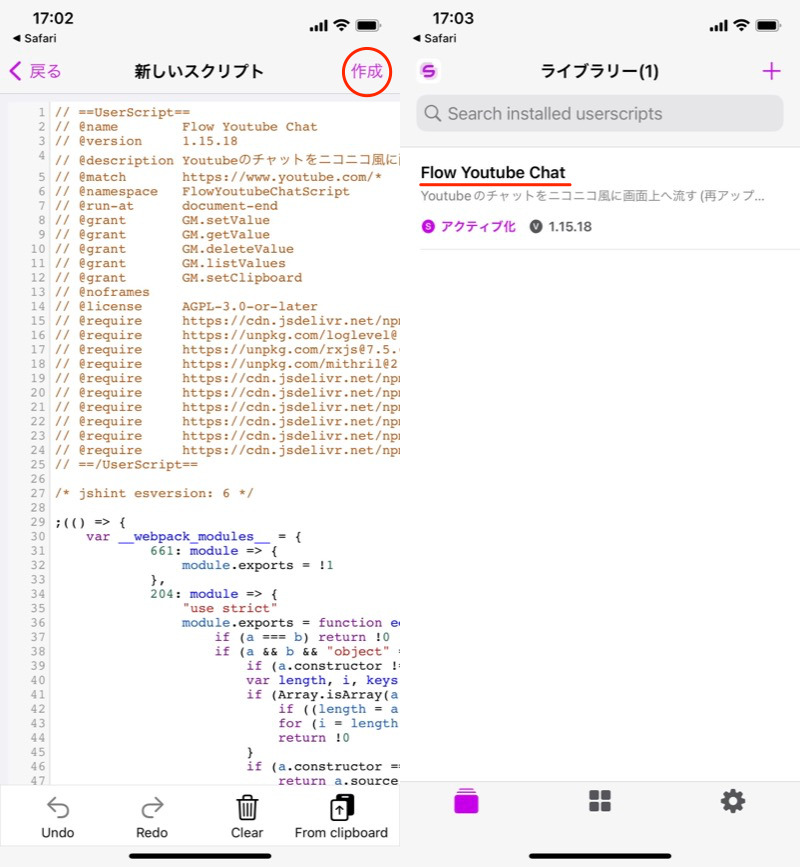
Task: Return to Safari from the library screen
Action: tap(432, 38)
